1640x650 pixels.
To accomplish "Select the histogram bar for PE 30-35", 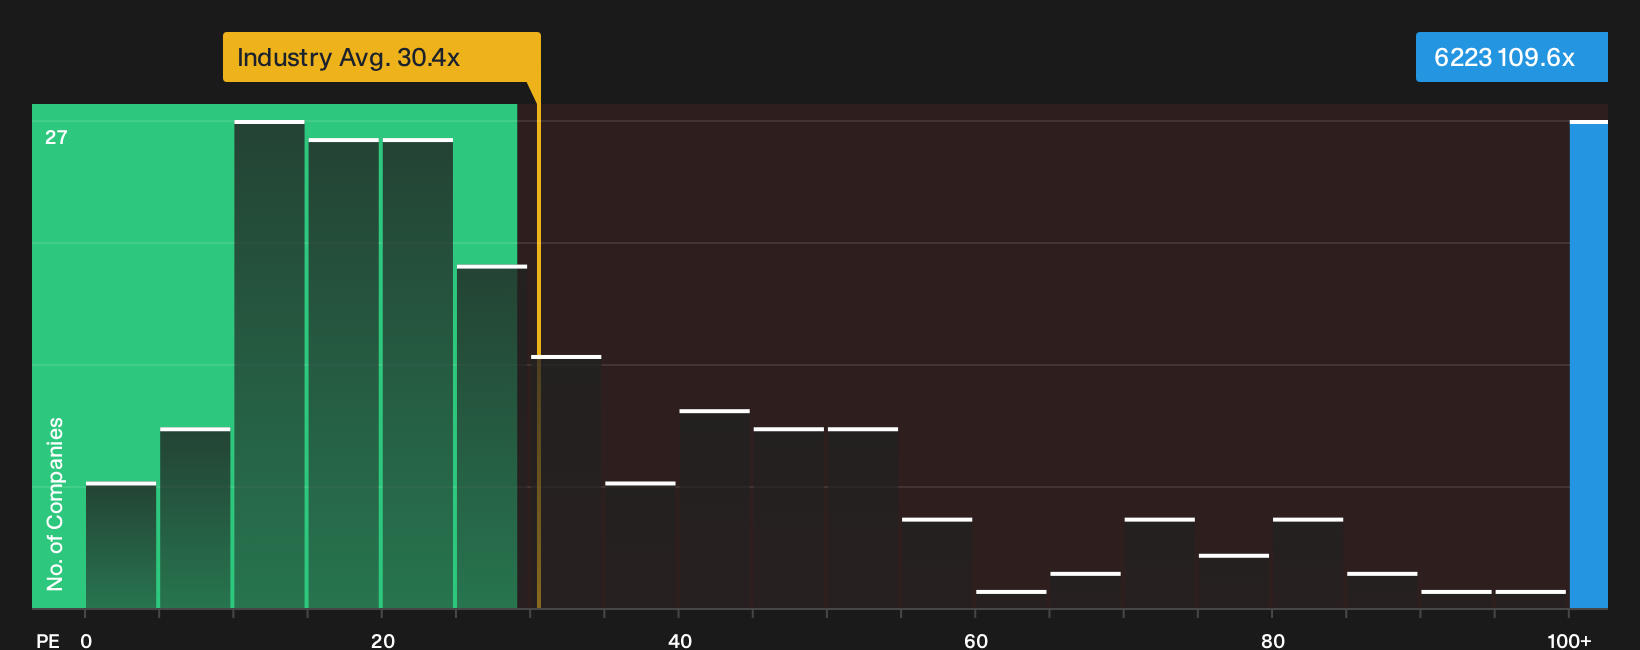I will [566, 481].
